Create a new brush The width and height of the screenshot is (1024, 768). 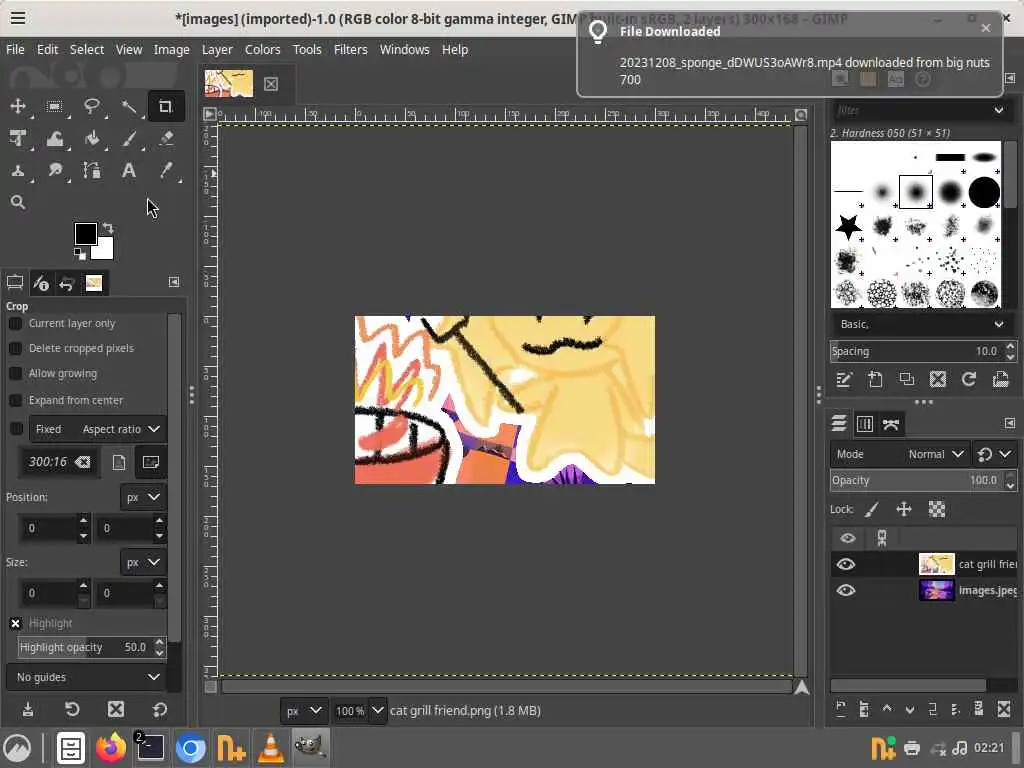coord(875,379)
